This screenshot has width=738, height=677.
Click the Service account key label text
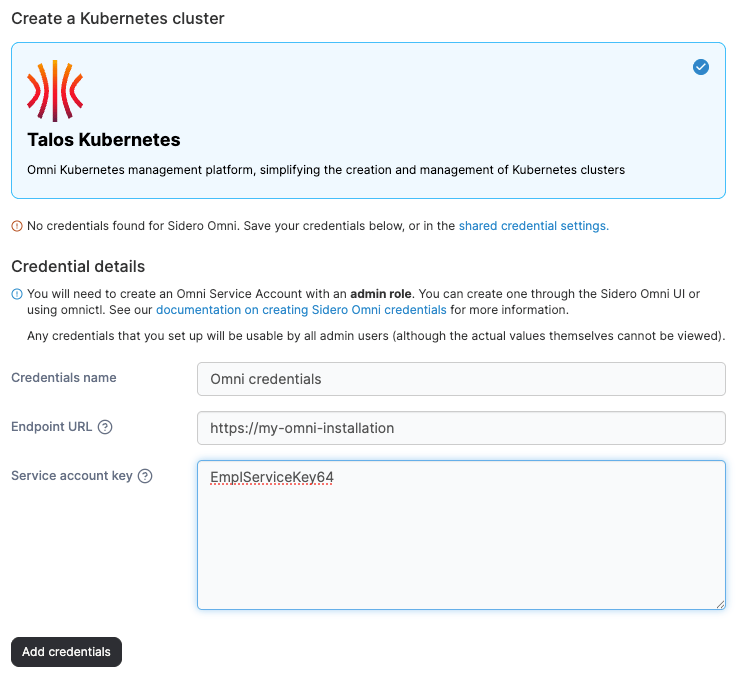(x=72, y=476)
